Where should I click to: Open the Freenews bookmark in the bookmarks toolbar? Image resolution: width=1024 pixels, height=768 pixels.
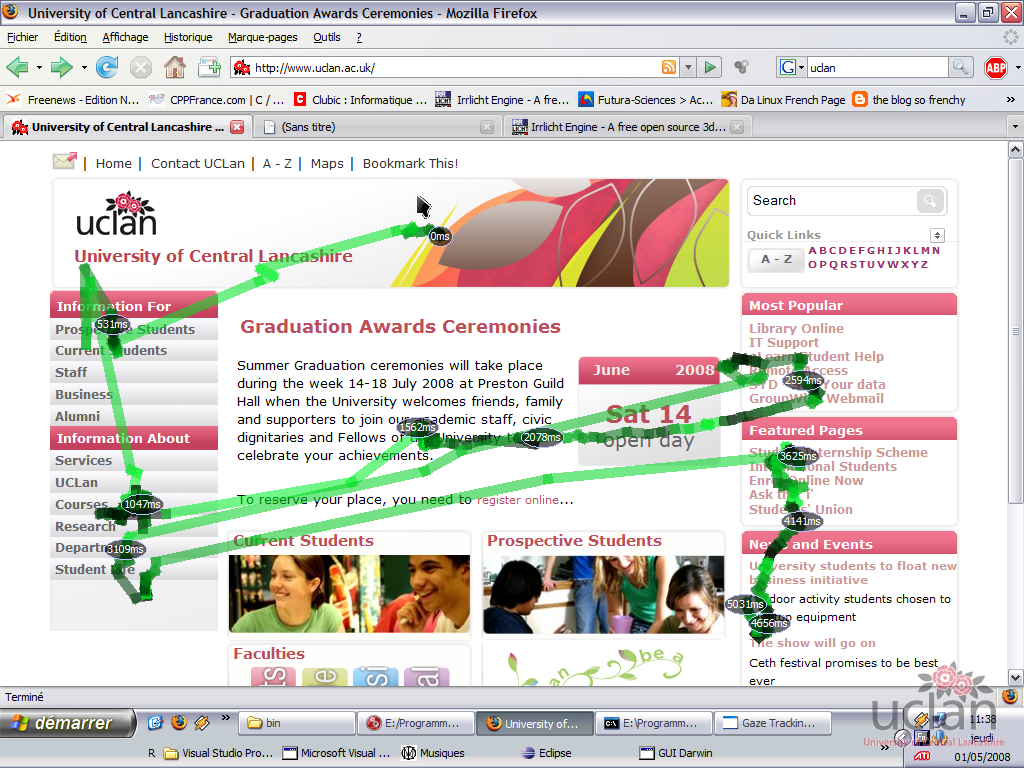pyautogui.click(x=73, y=100)
